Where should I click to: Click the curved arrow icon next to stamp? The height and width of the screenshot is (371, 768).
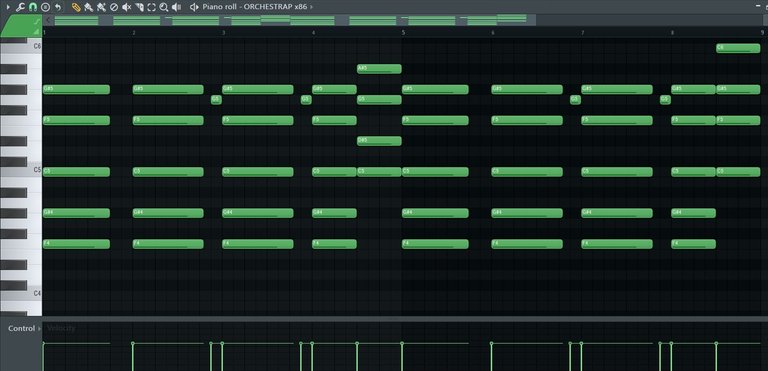tap(58, 7)
